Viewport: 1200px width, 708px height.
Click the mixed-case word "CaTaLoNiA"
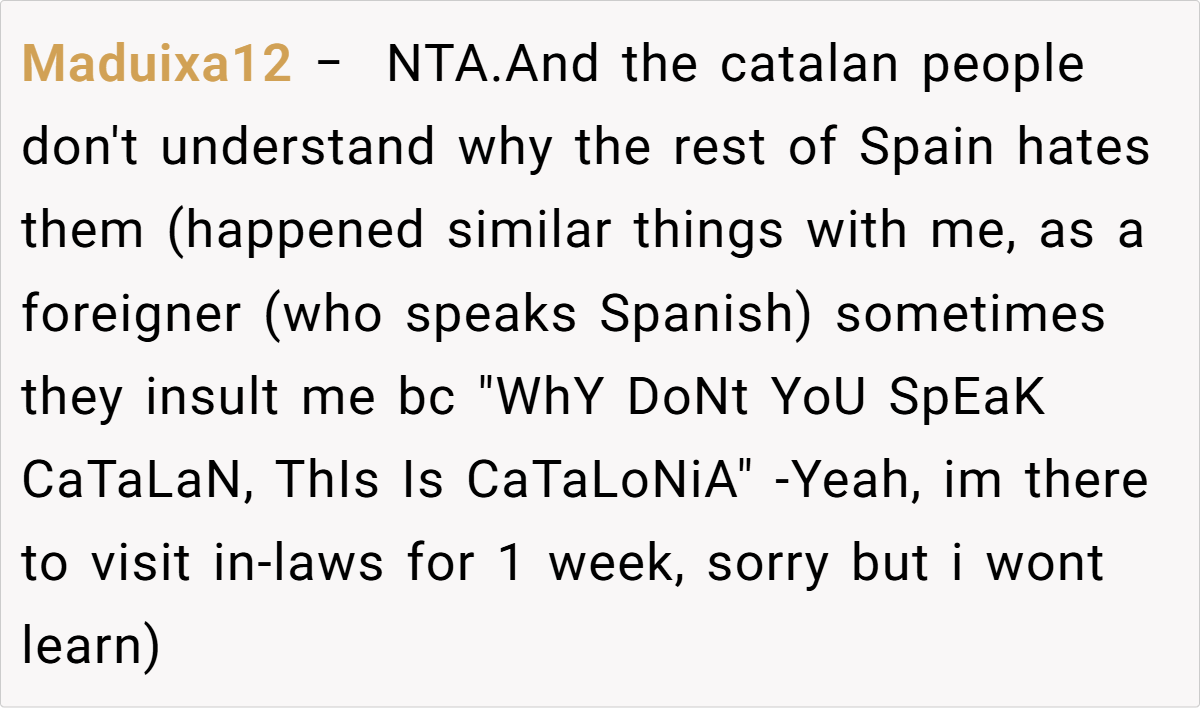click(x=607, y=480)
